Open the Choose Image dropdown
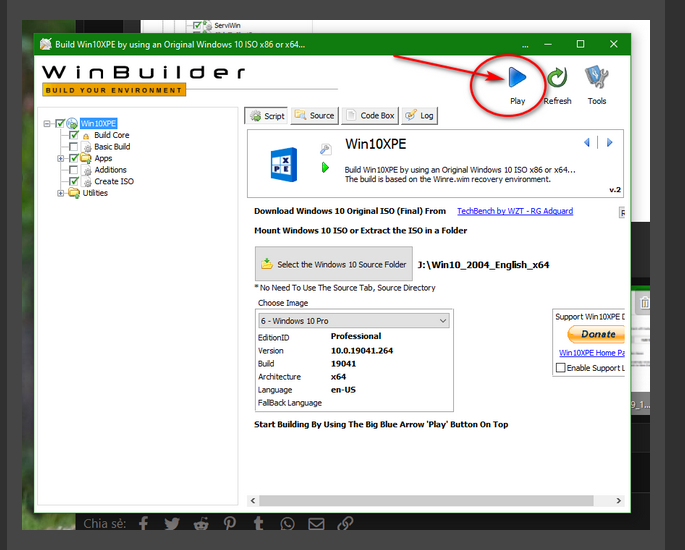Image resolution: width=685 pixels, height=550 pixels. [354, 321]
